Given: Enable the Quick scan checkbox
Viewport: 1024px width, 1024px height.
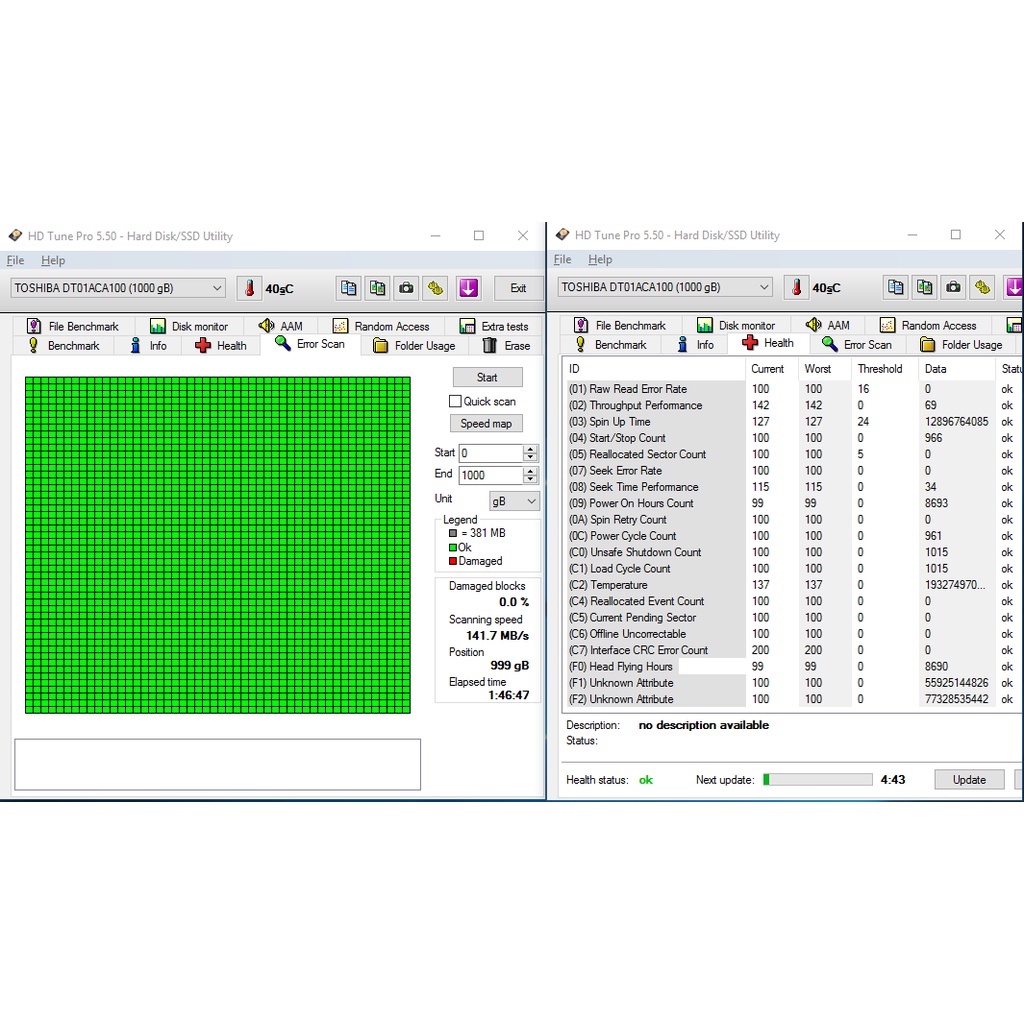Looking at the screenshot, I should point(455,401).
